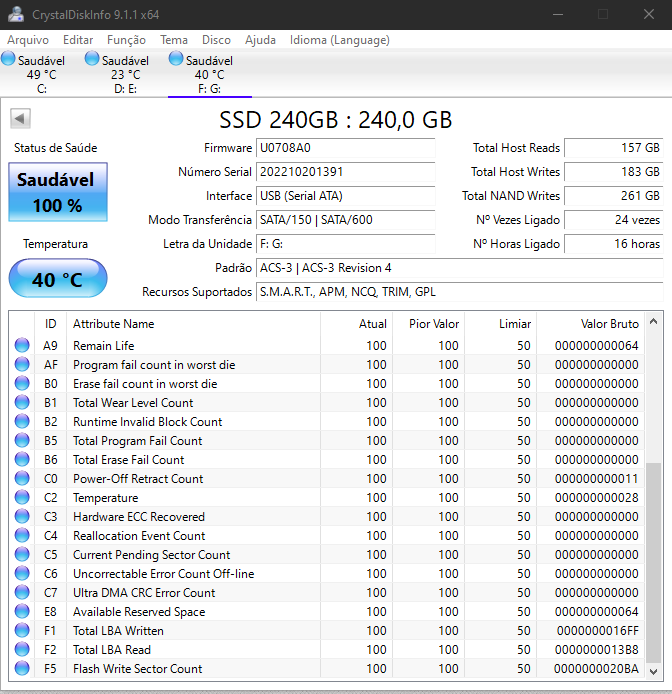Click the Padrão field ACS-3 Revision 4
This screenshot has width=672, height=694.
click(x=460, y=268)
